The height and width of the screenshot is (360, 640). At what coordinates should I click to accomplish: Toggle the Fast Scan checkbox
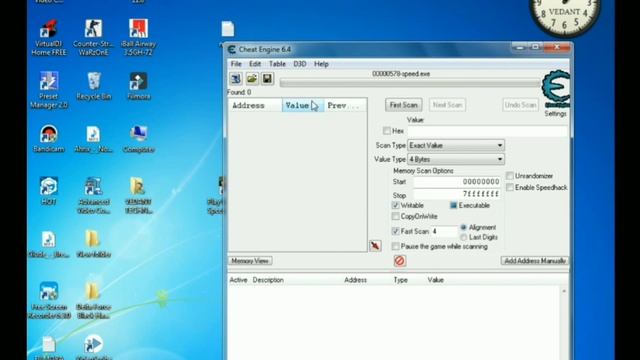396,231
